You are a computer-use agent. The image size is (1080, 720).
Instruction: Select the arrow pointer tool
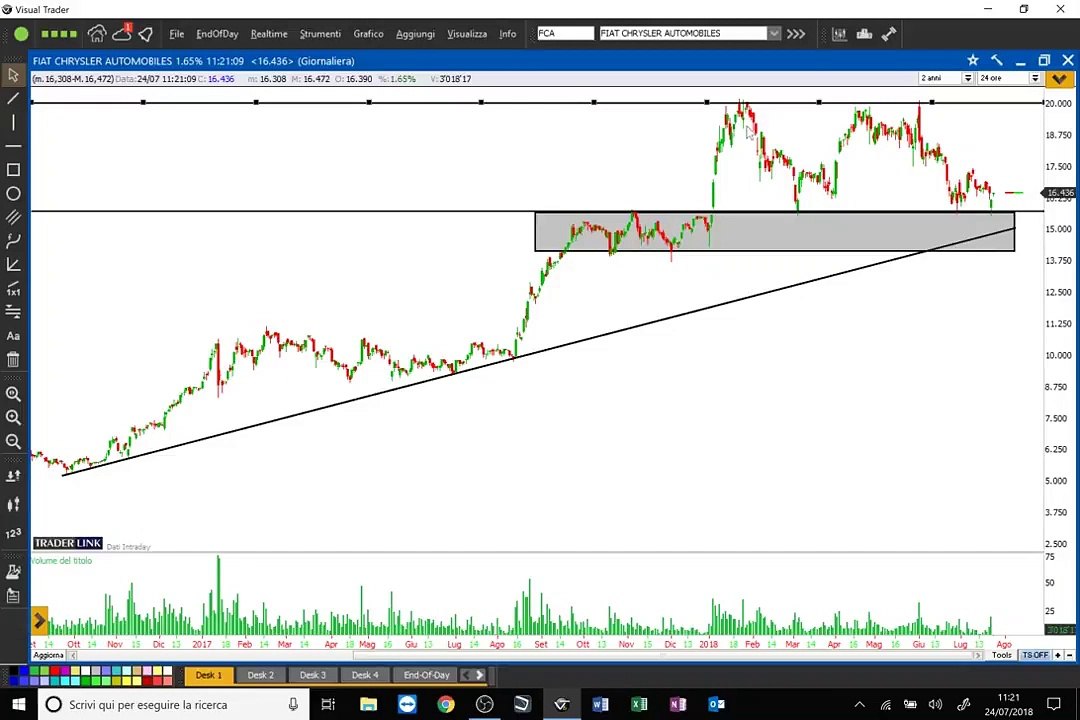tap(13, 74)
